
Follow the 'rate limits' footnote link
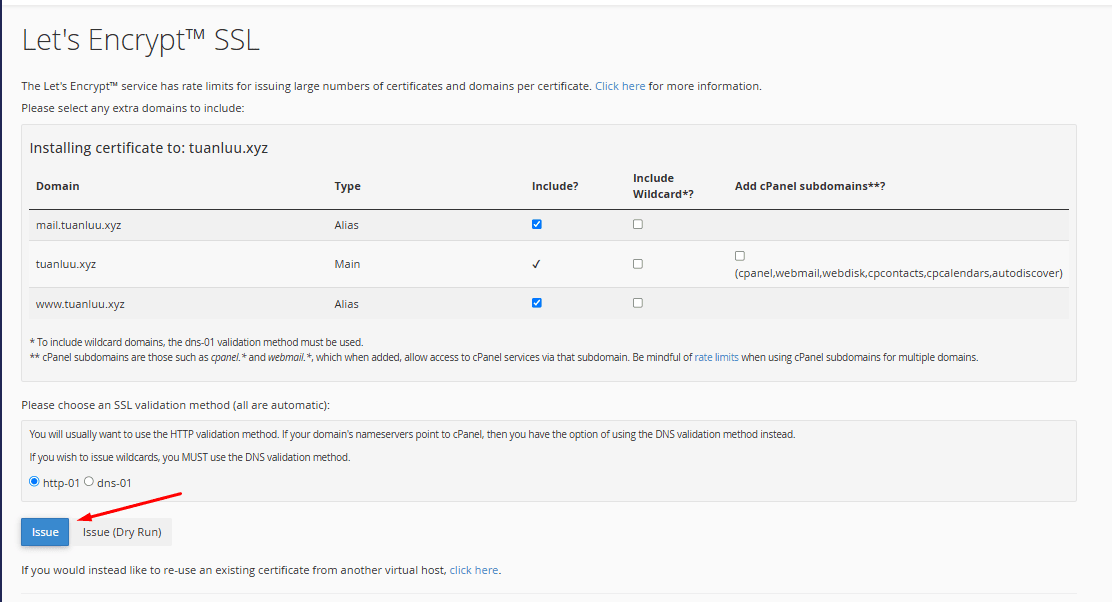716,357
